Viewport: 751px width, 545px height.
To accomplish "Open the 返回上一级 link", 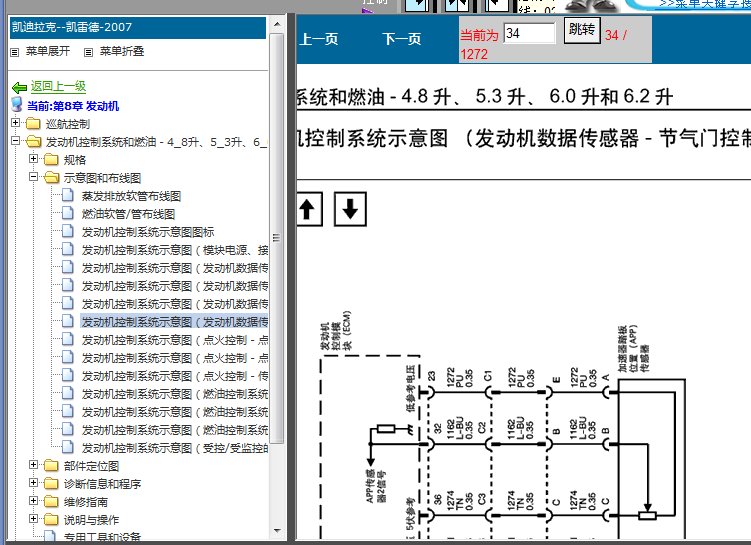I will [x=58, y=86].
